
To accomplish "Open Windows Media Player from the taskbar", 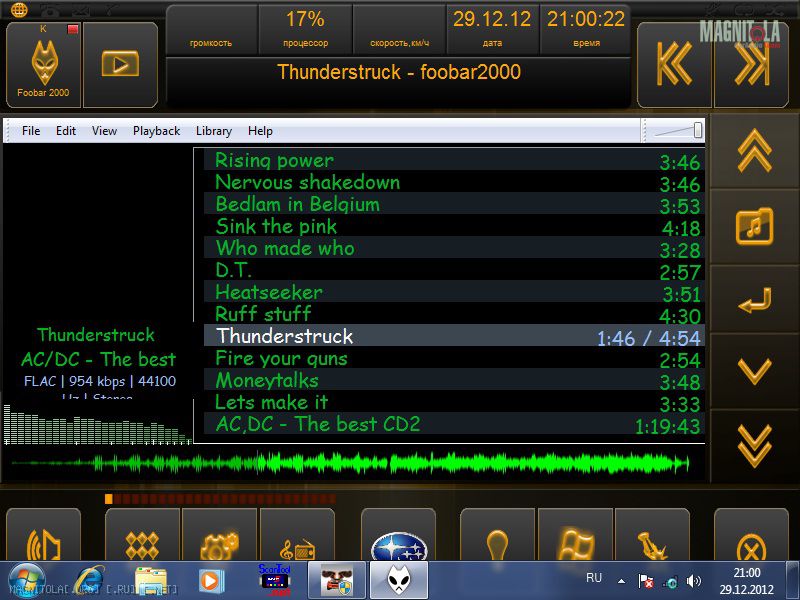I will (211, 581).
